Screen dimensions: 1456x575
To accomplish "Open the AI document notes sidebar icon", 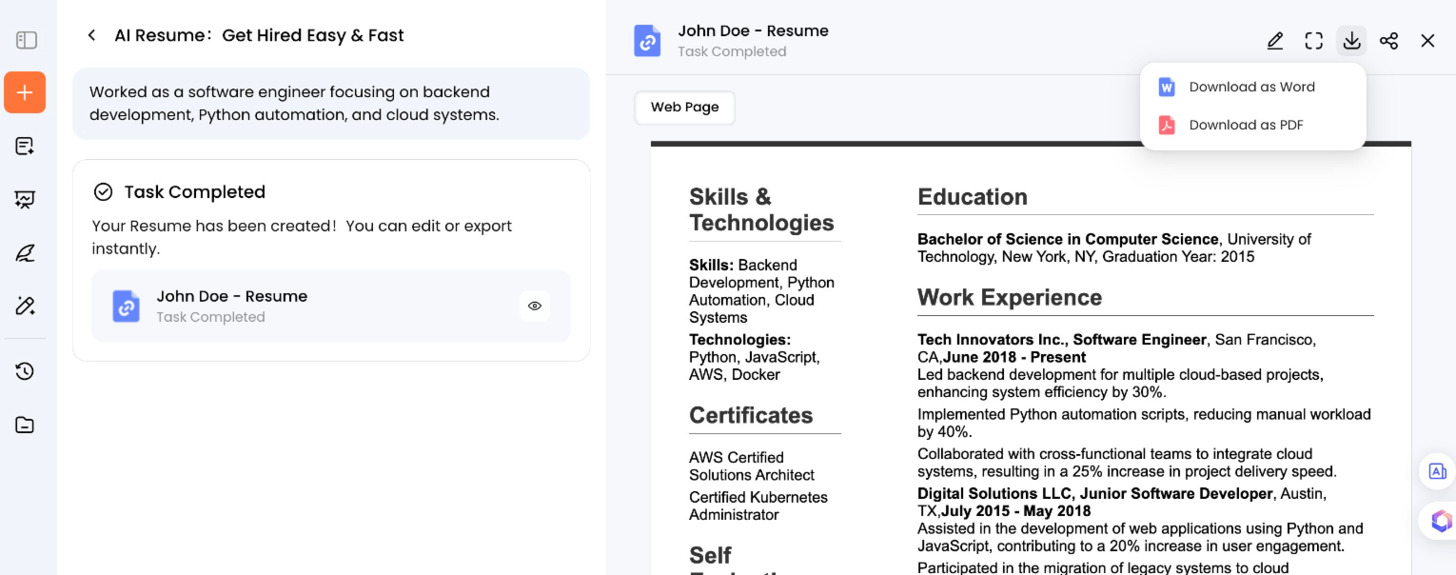I will click(x=25, y=146).
